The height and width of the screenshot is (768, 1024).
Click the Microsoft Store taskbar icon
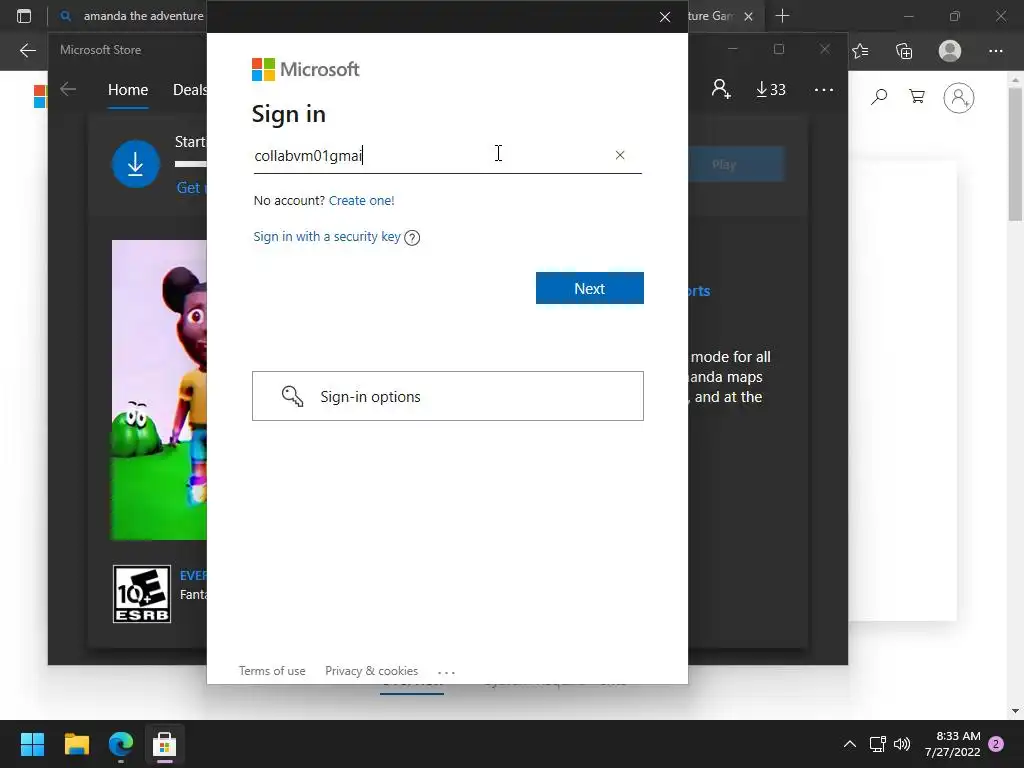pos(165,744)
